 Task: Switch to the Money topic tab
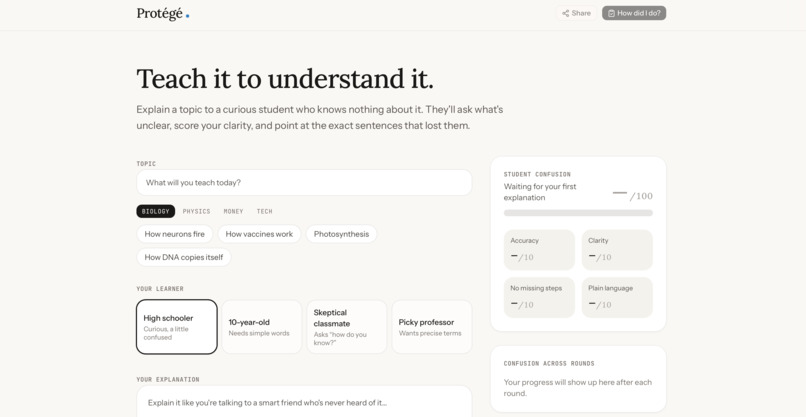coord(233,211)
